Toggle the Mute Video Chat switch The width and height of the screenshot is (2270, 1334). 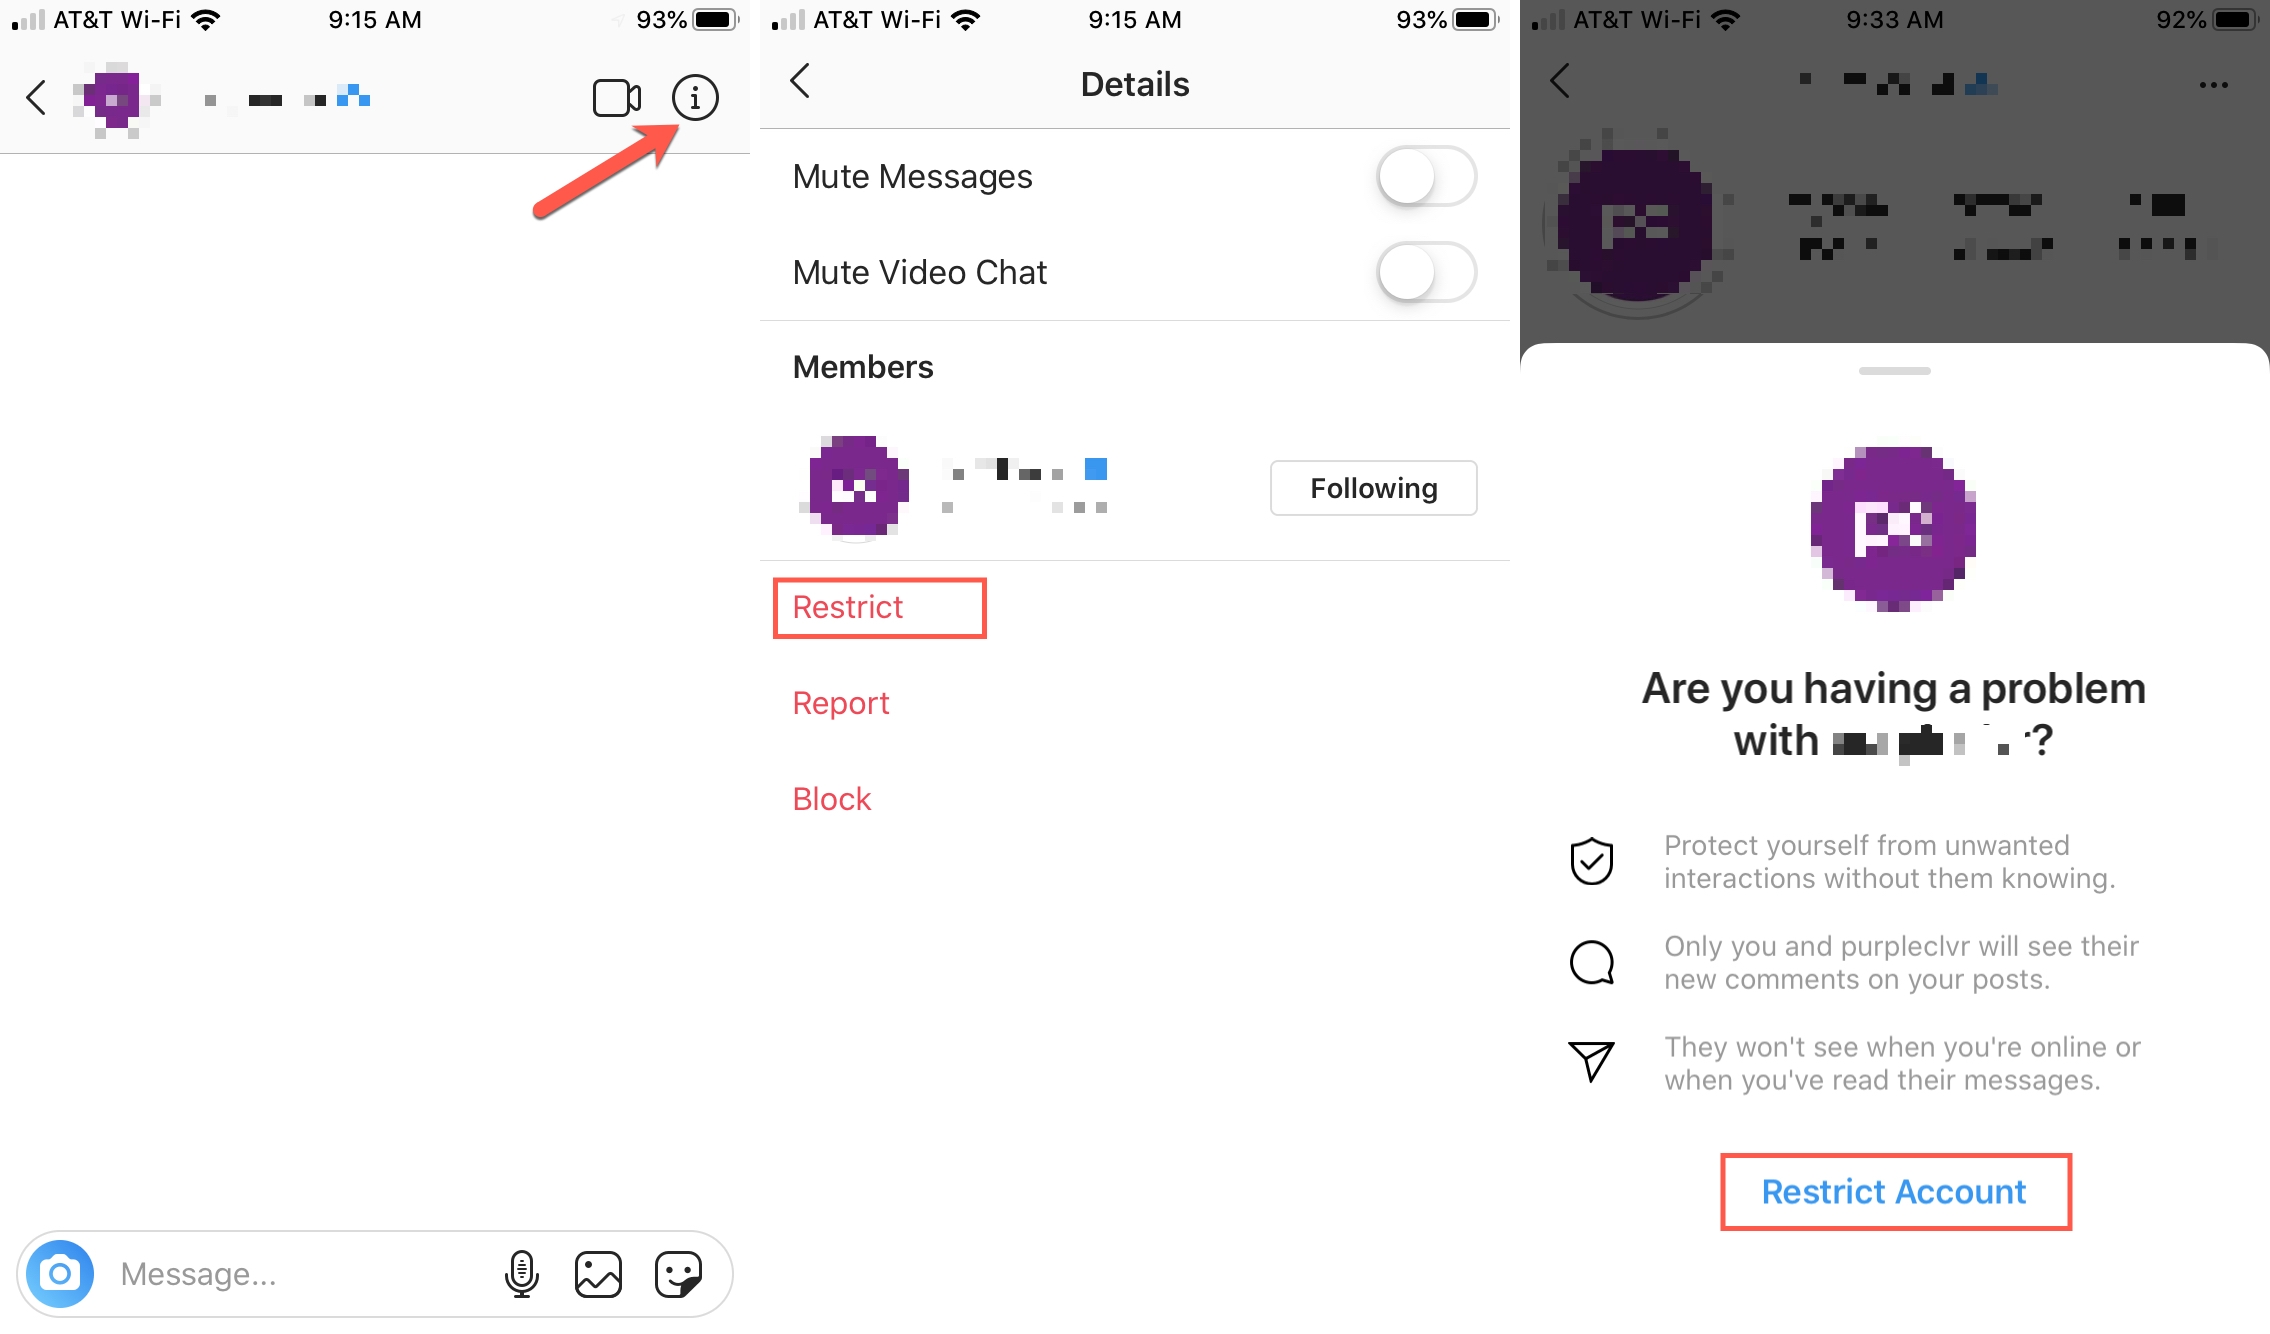point(1426,273)
